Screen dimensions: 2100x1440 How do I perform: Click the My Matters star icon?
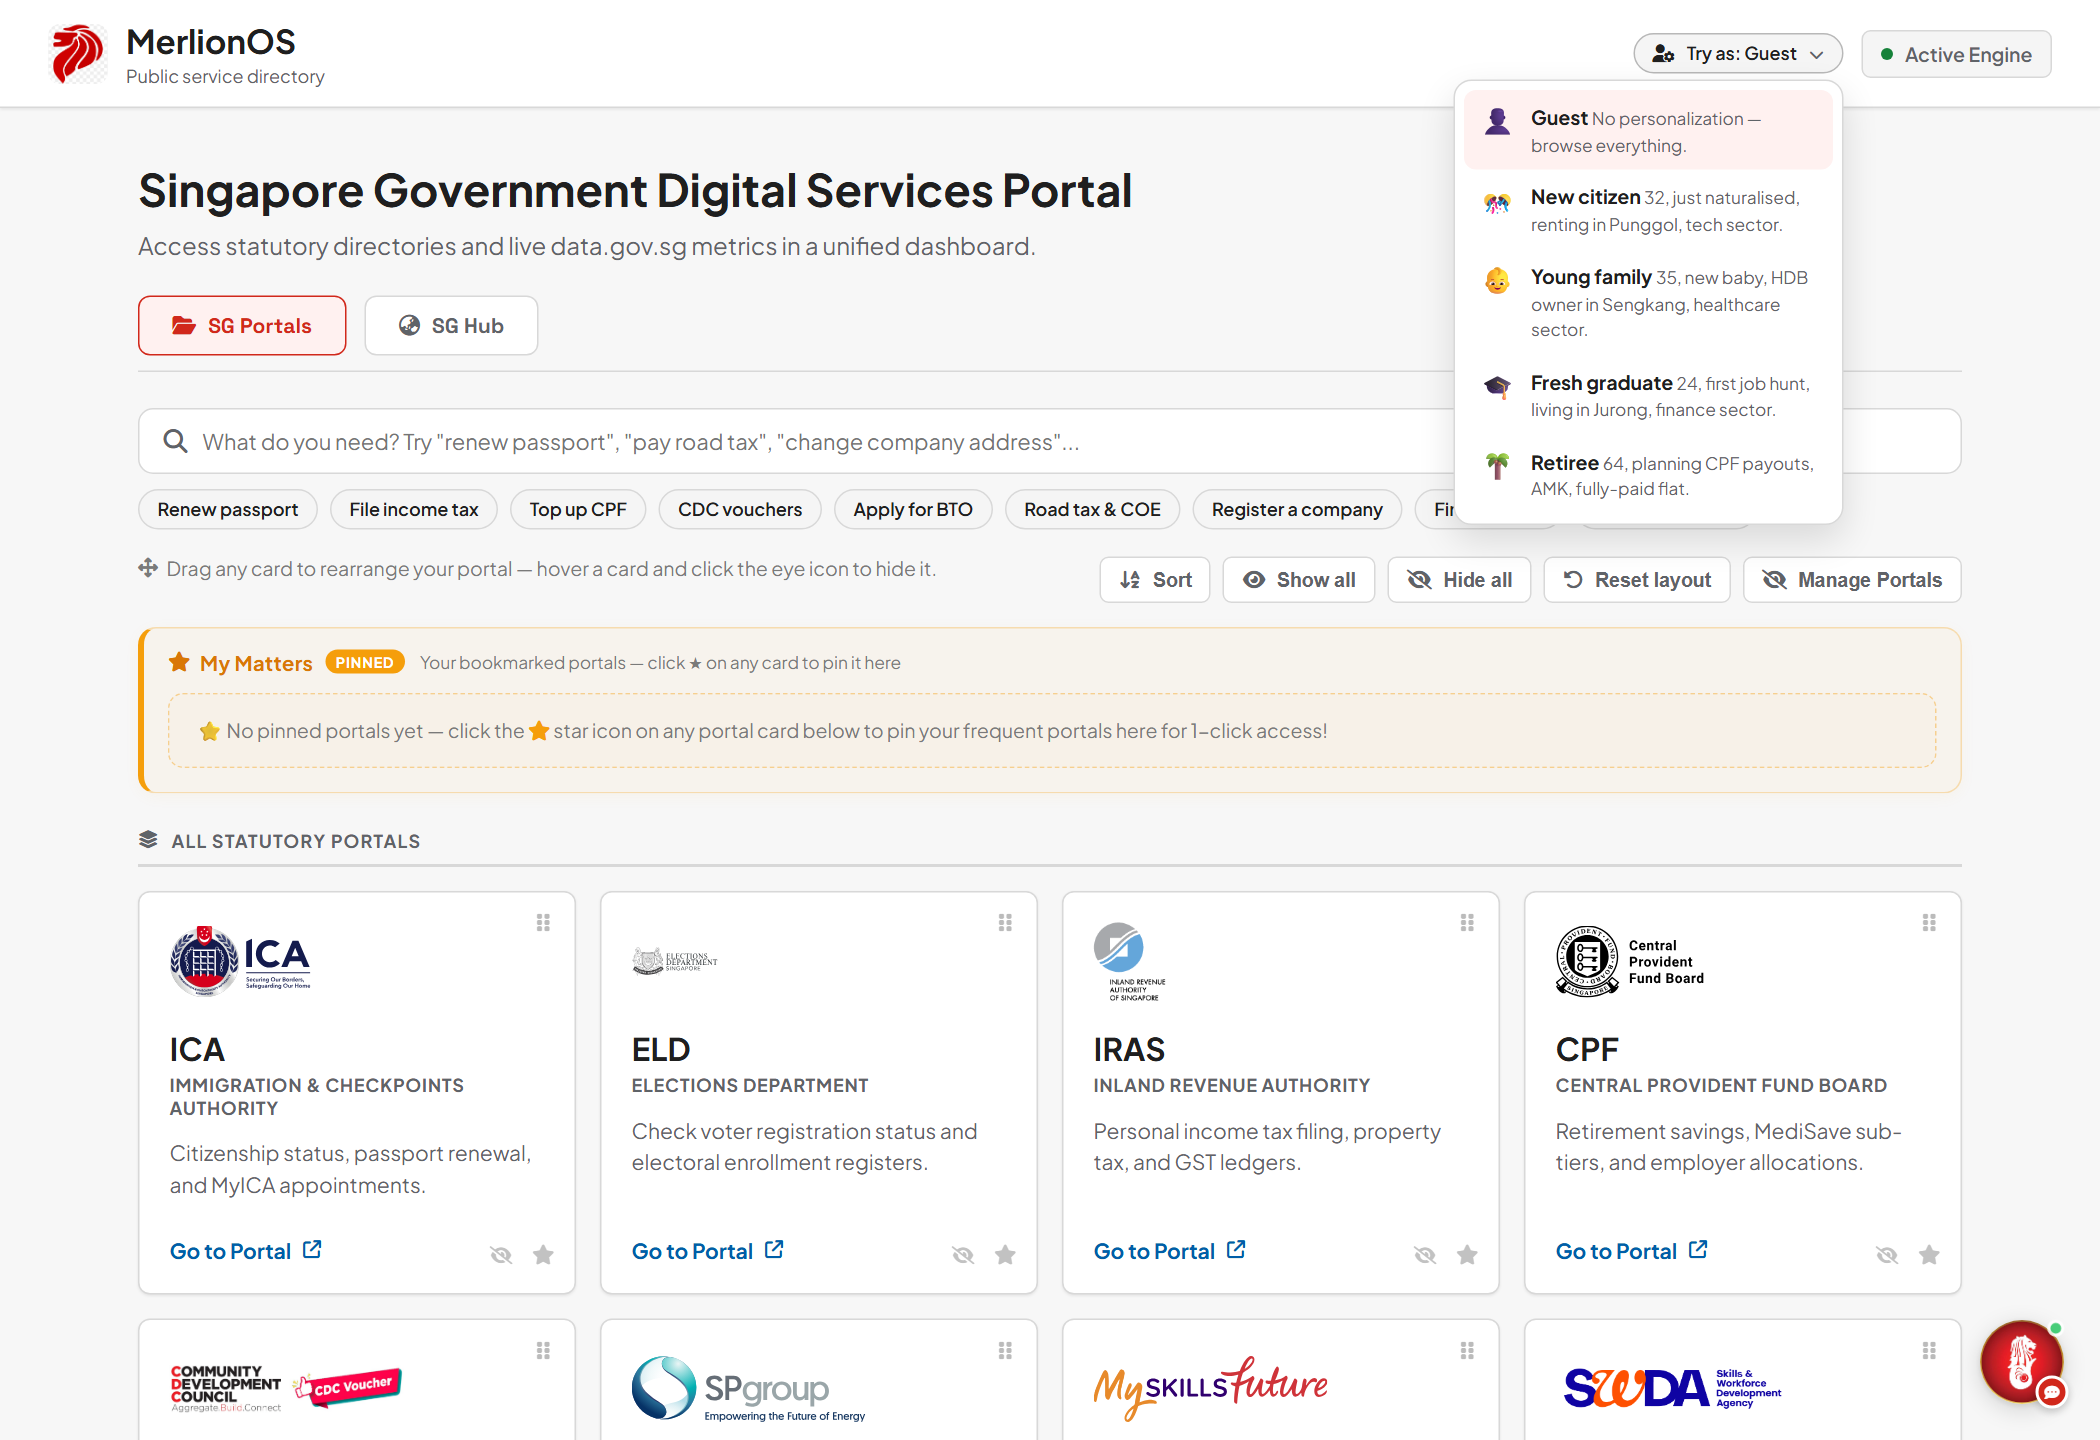(179, 662)
